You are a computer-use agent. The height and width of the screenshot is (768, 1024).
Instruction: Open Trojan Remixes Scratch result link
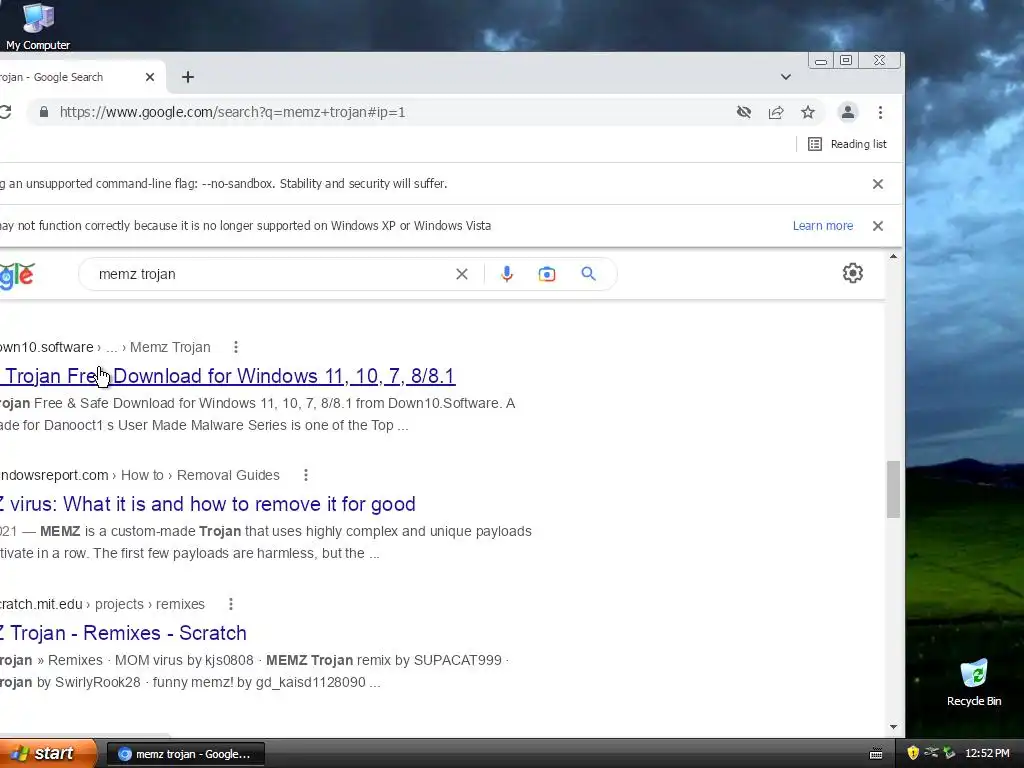tap(123, 633)
